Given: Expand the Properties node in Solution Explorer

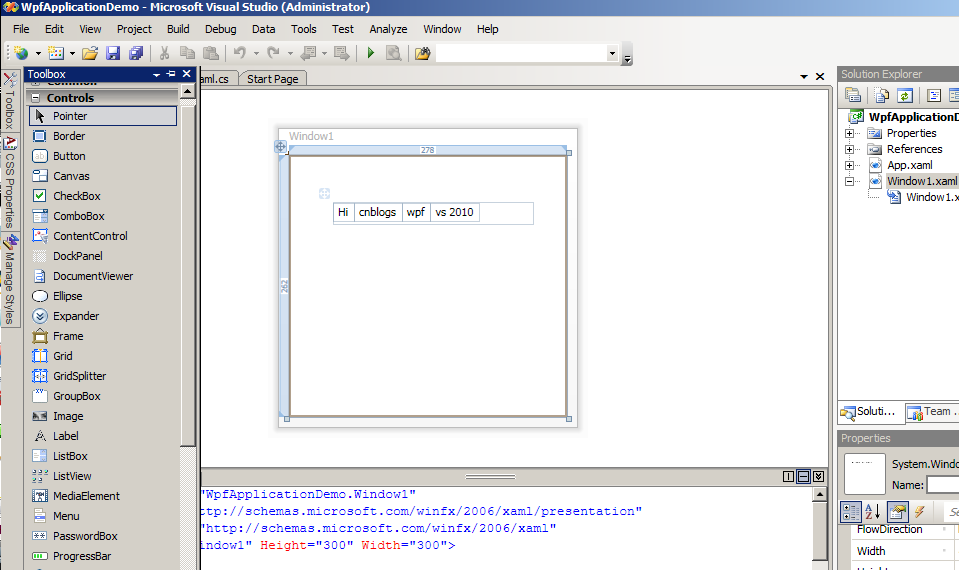Looking at the screenshot, I should pyautogui.click(x=849, y=133).
